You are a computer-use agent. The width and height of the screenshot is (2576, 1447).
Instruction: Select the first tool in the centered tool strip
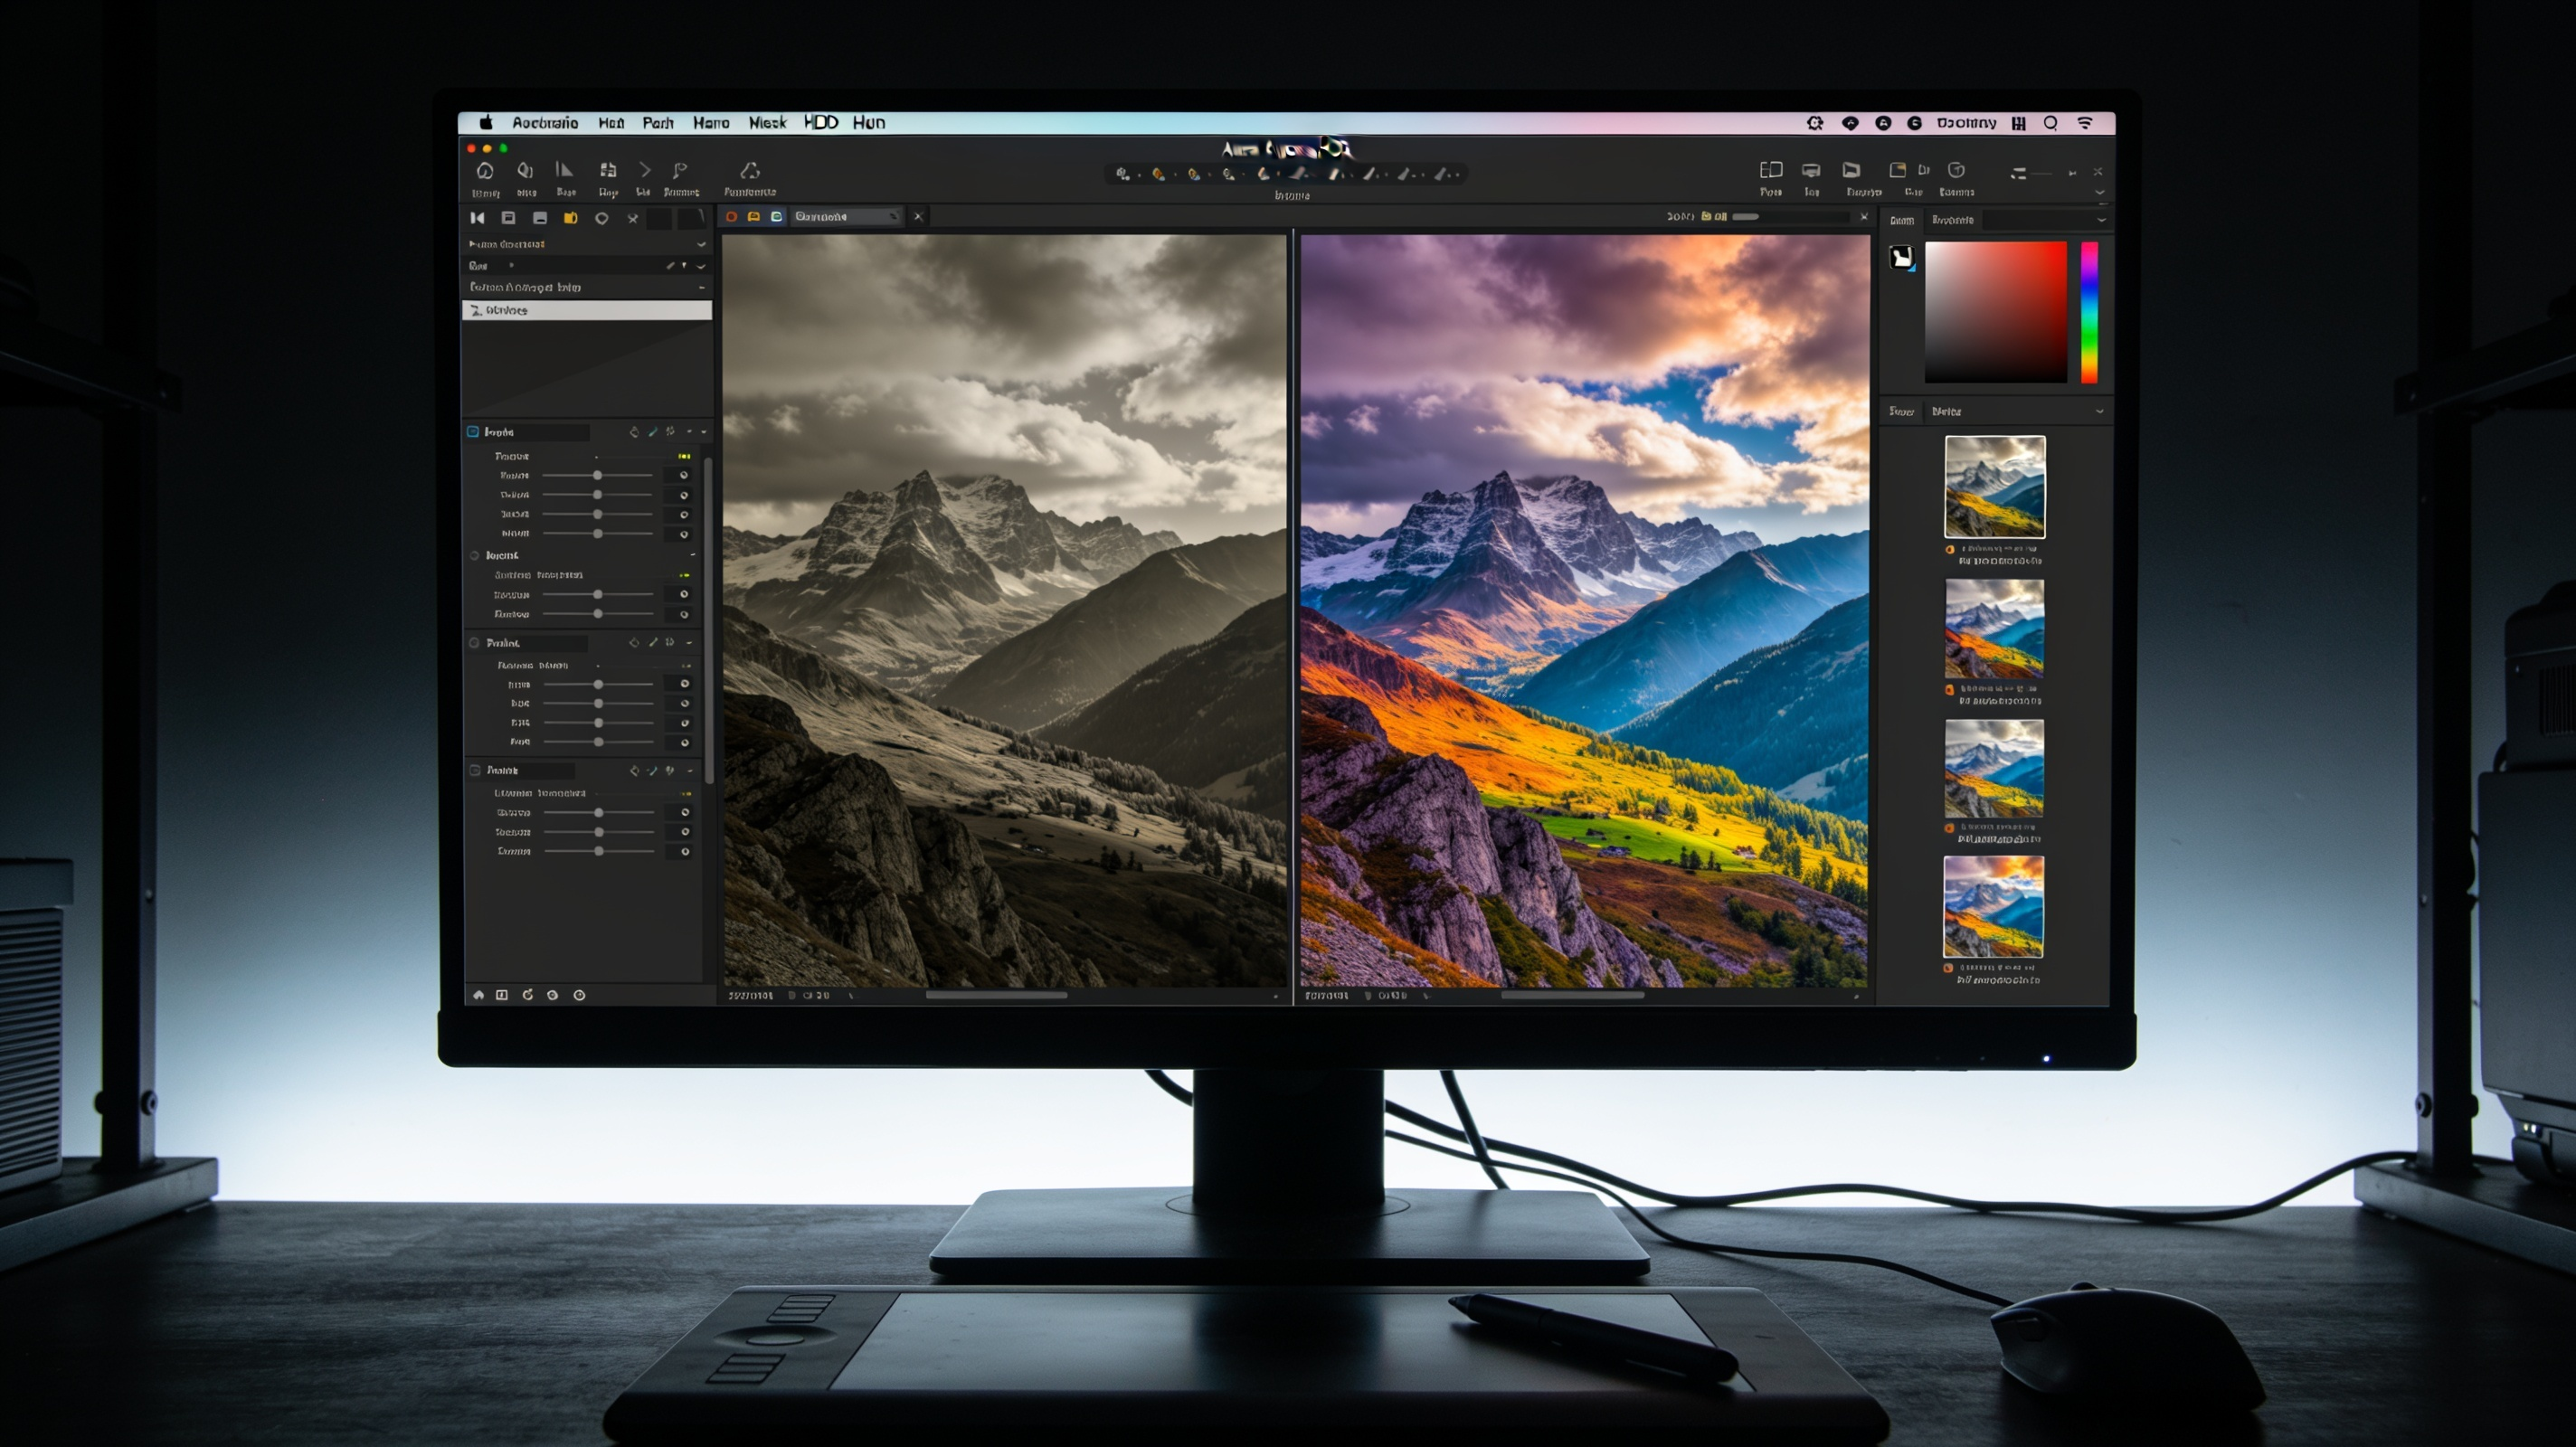1123,174
